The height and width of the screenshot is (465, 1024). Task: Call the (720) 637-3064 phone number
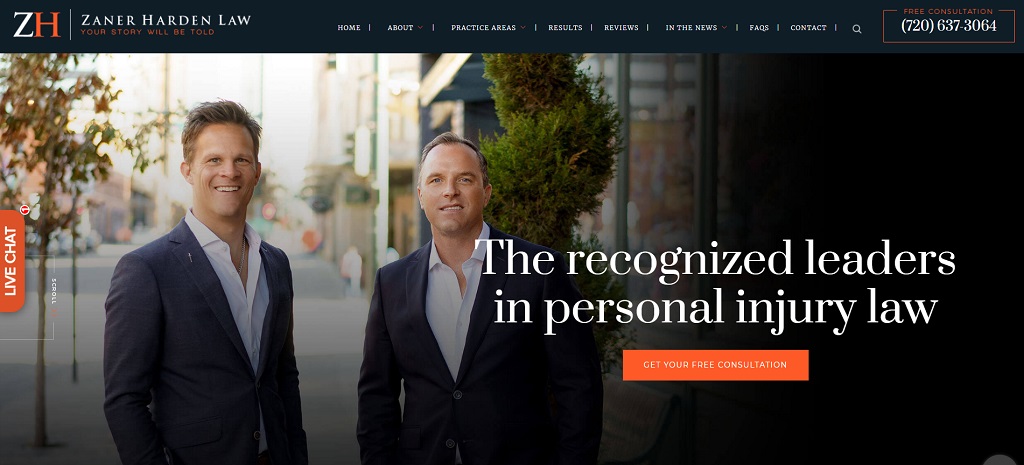[x=949, y=26]
